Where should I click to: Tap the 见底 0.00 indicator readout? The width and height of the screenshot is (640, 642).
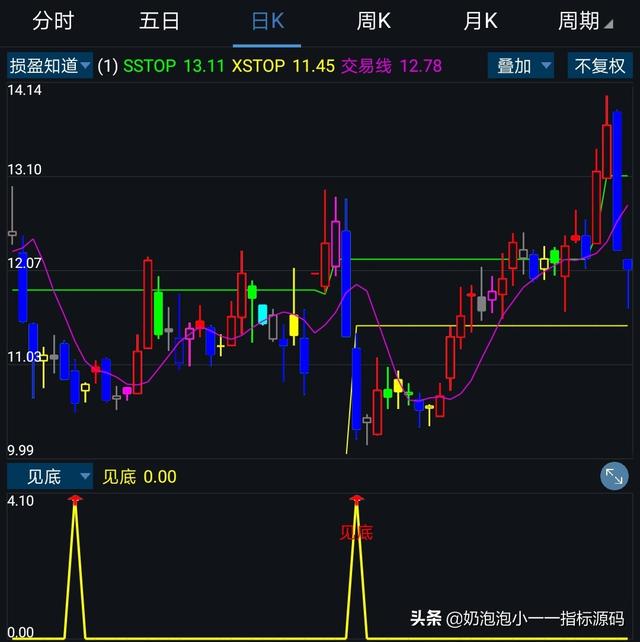coord(140,477)
